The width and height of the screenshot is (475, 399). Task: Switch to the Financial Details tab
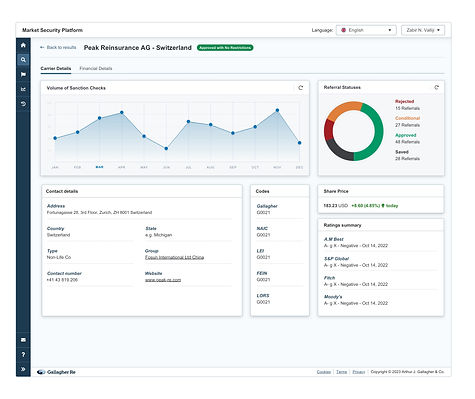(x=96, y=68)
